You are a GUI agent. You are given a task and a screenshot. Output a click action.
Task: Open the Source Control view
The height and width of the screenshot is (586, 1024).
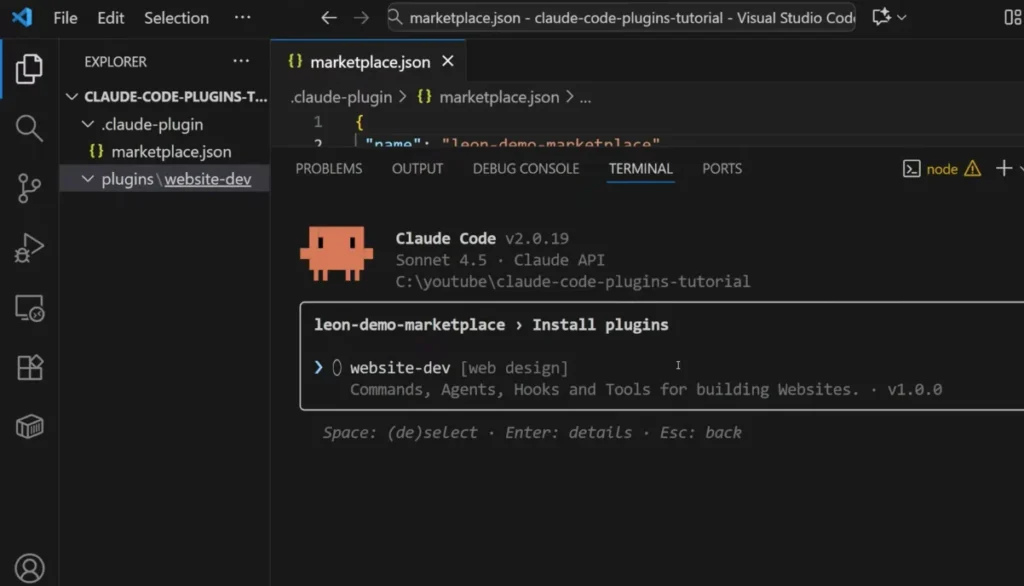click(28, 188)
